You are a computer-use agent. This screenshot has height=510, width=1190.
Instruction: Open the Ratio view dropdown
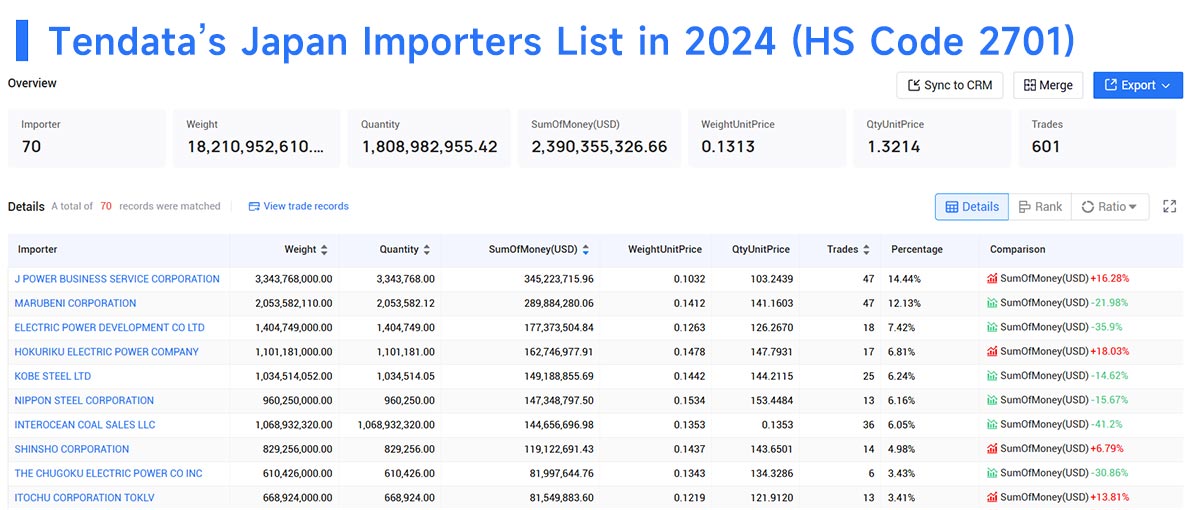coord(1110,206)
